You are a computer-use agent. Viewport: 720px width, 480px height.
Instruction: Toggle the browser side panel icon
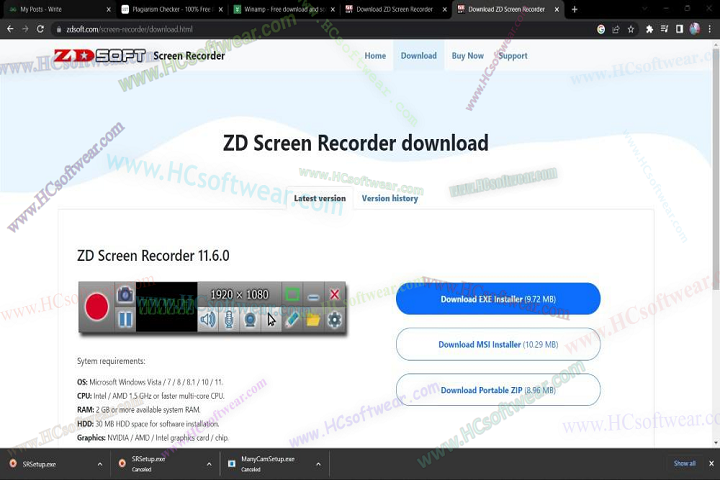tap(680, 29)
